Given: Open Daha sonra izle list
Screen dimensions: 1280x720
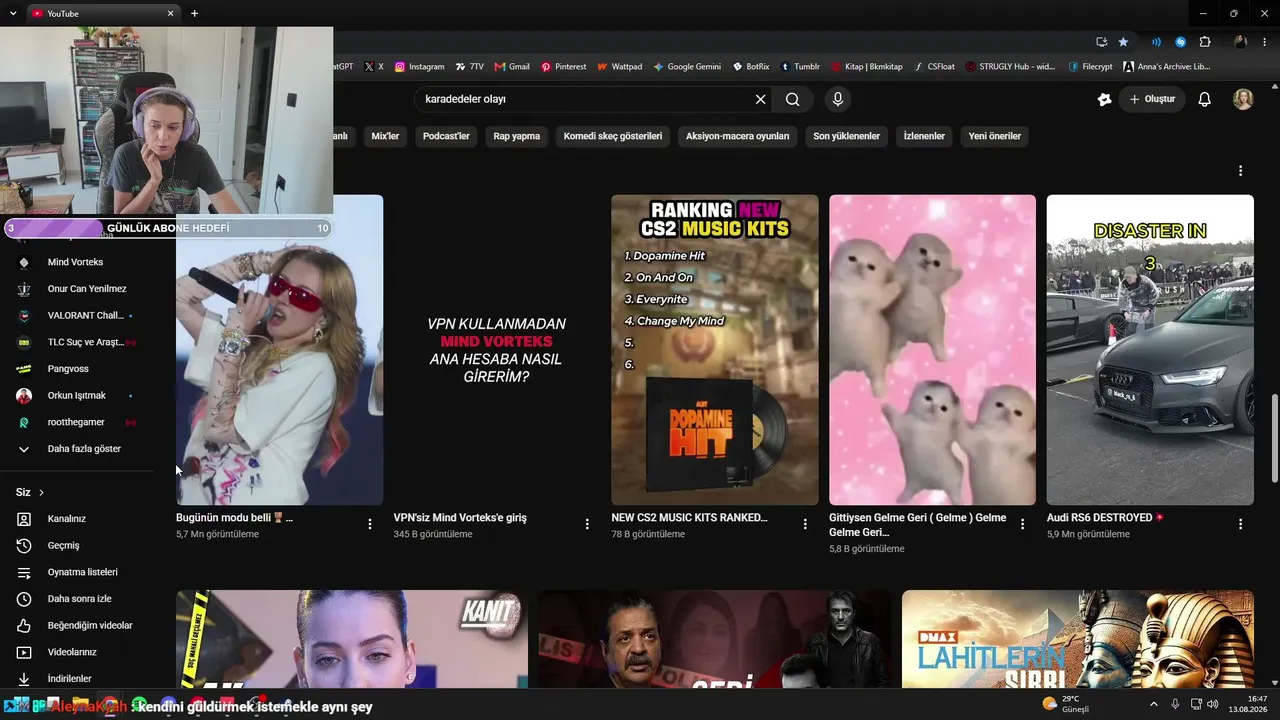Looking at the screenshot, I should click(77, 599).
